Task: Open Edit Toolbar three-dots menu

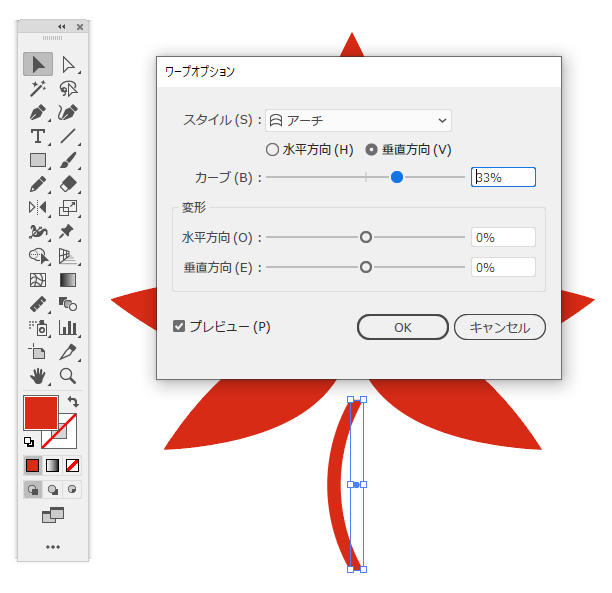Action: click(x=53, y=547)
